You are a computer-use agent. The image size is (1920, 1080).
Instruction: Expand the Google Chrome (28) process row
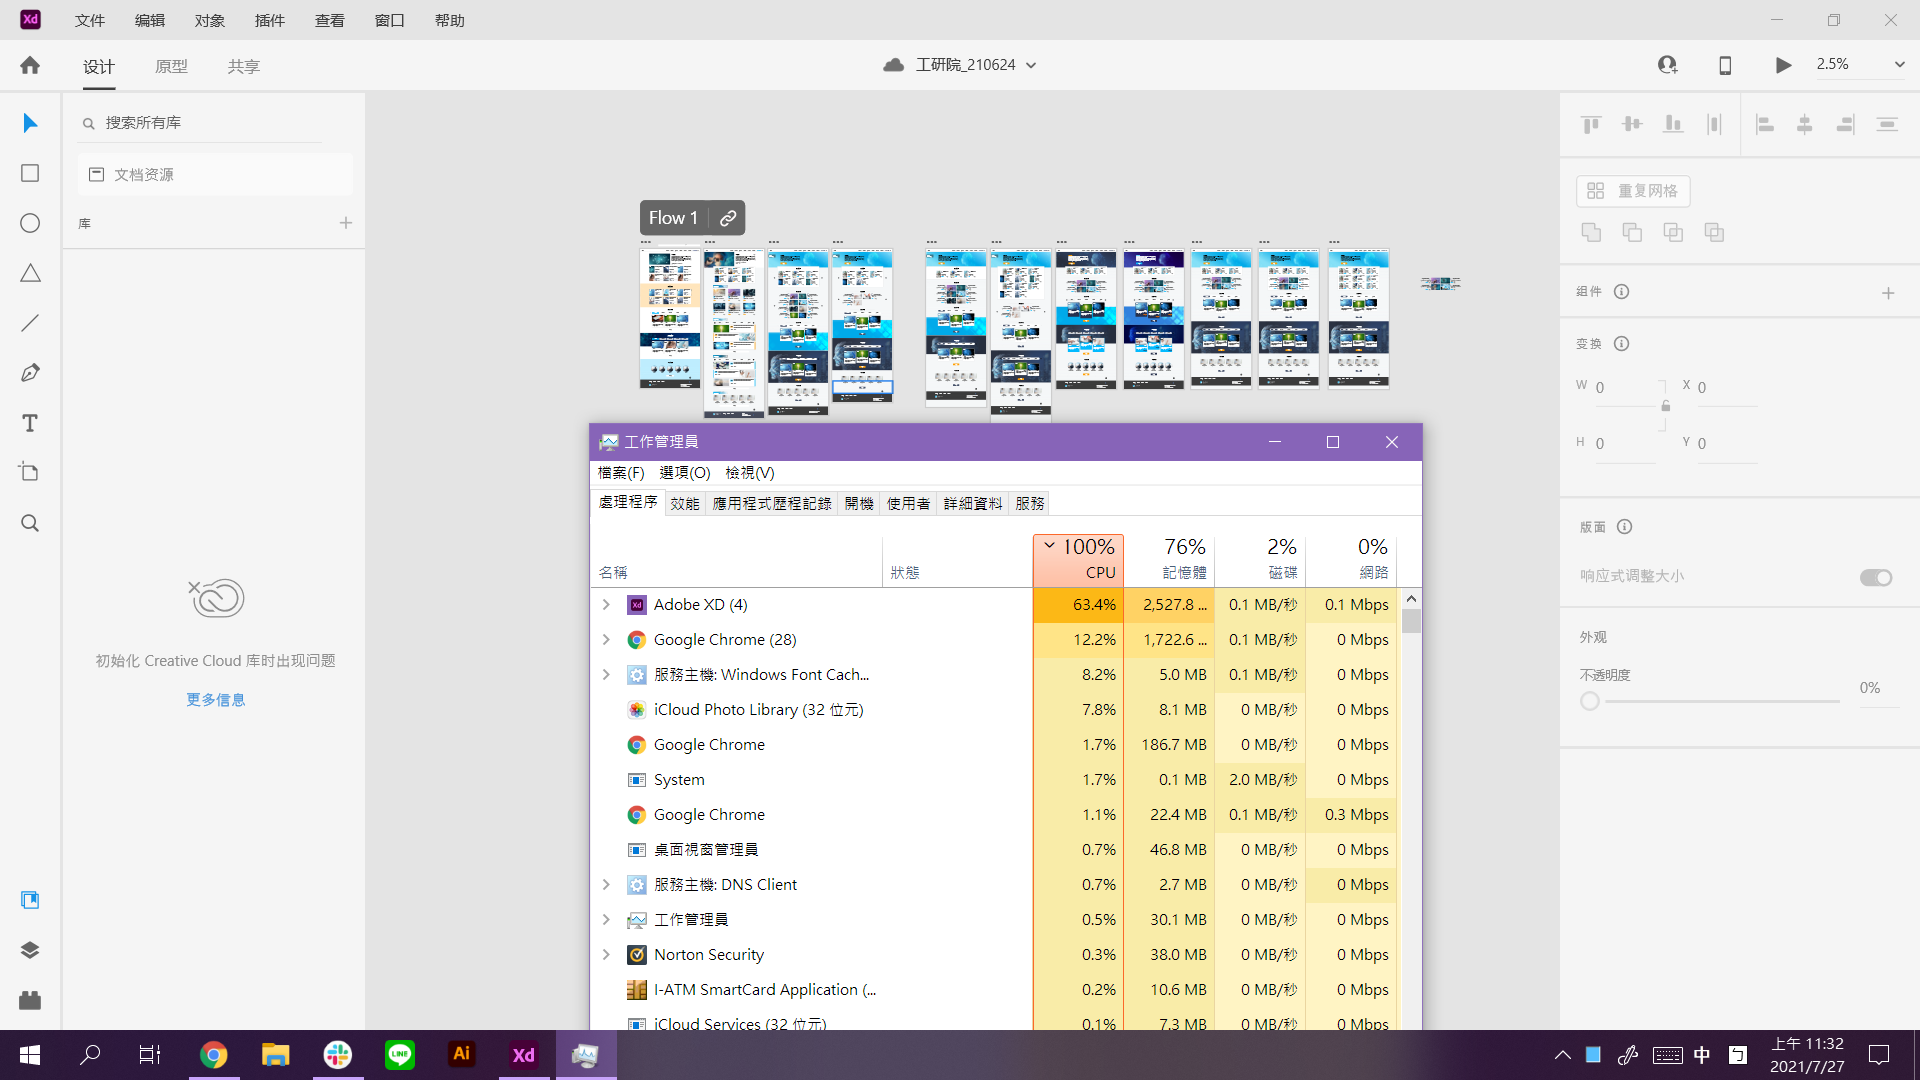pyautogui.click(x=606, y=640)
